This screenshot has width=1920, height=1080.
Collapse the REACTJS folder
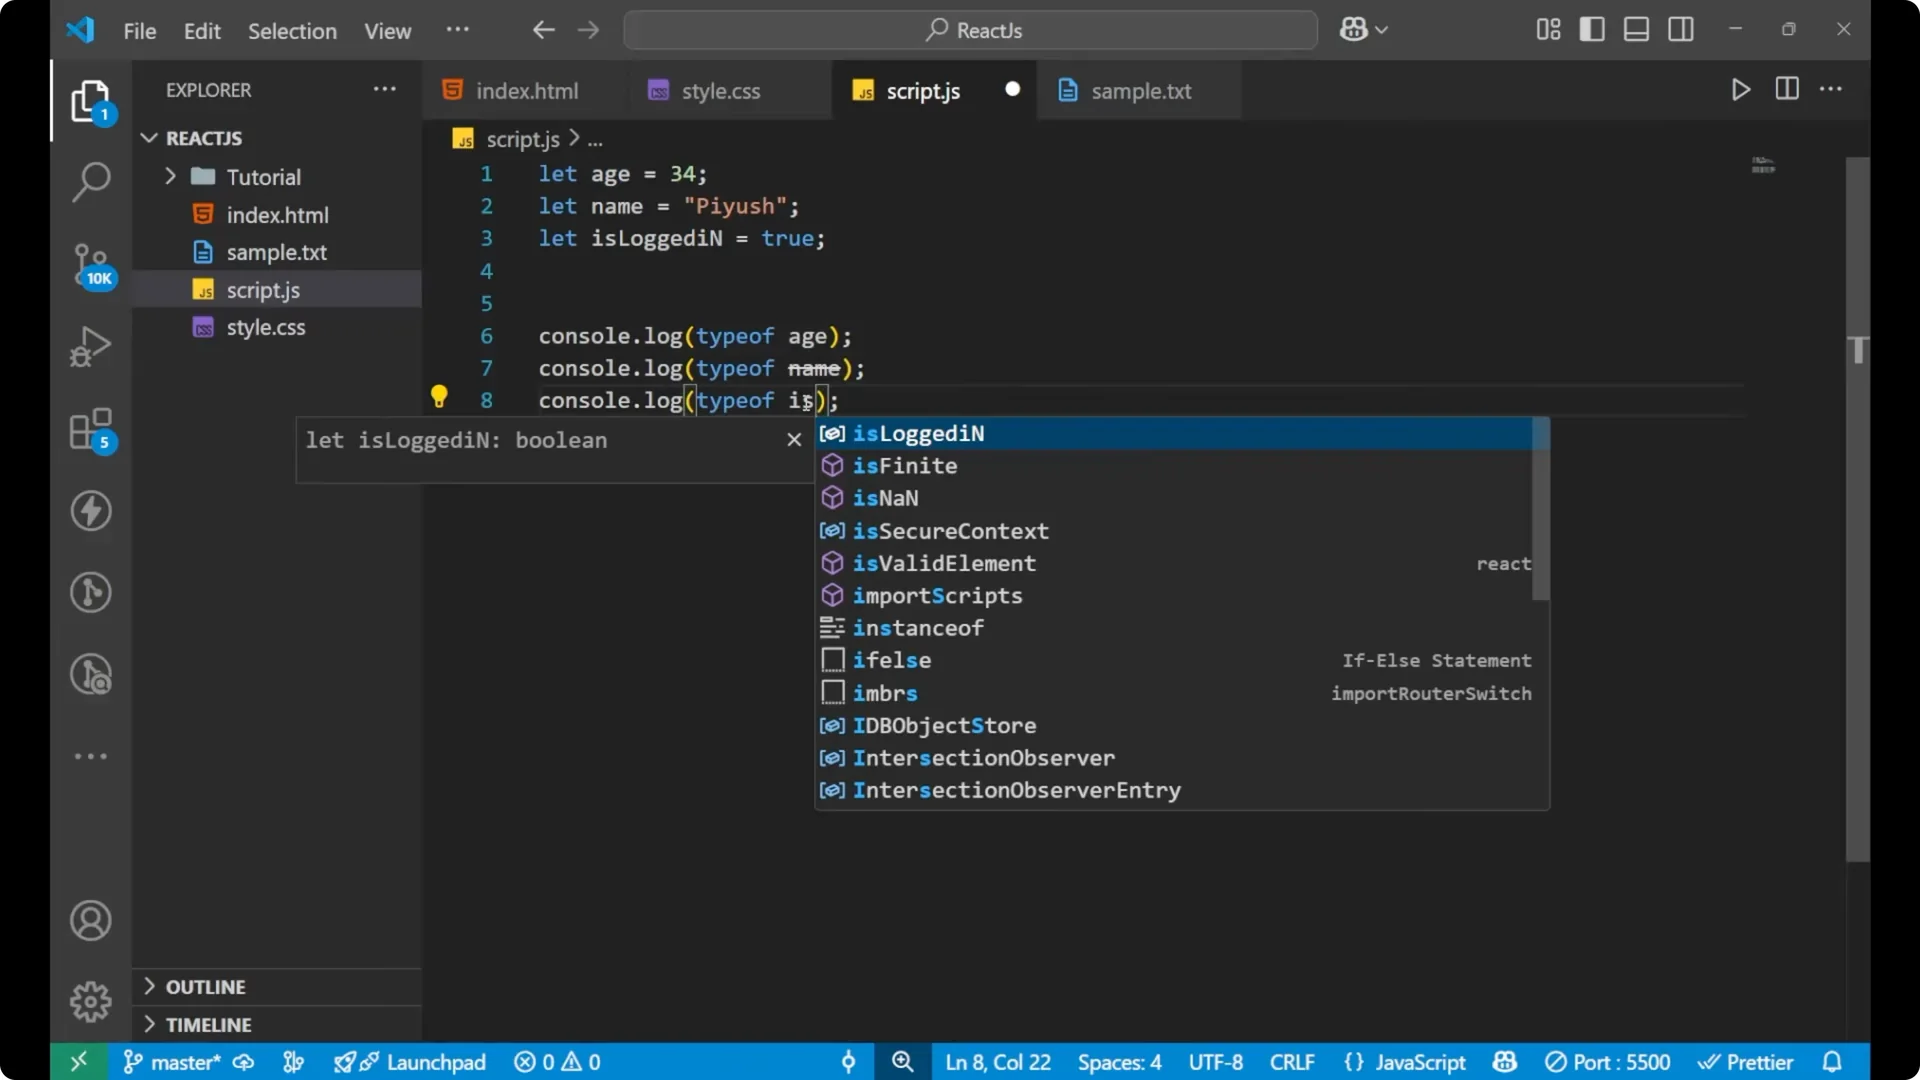(x=148, y=138)
